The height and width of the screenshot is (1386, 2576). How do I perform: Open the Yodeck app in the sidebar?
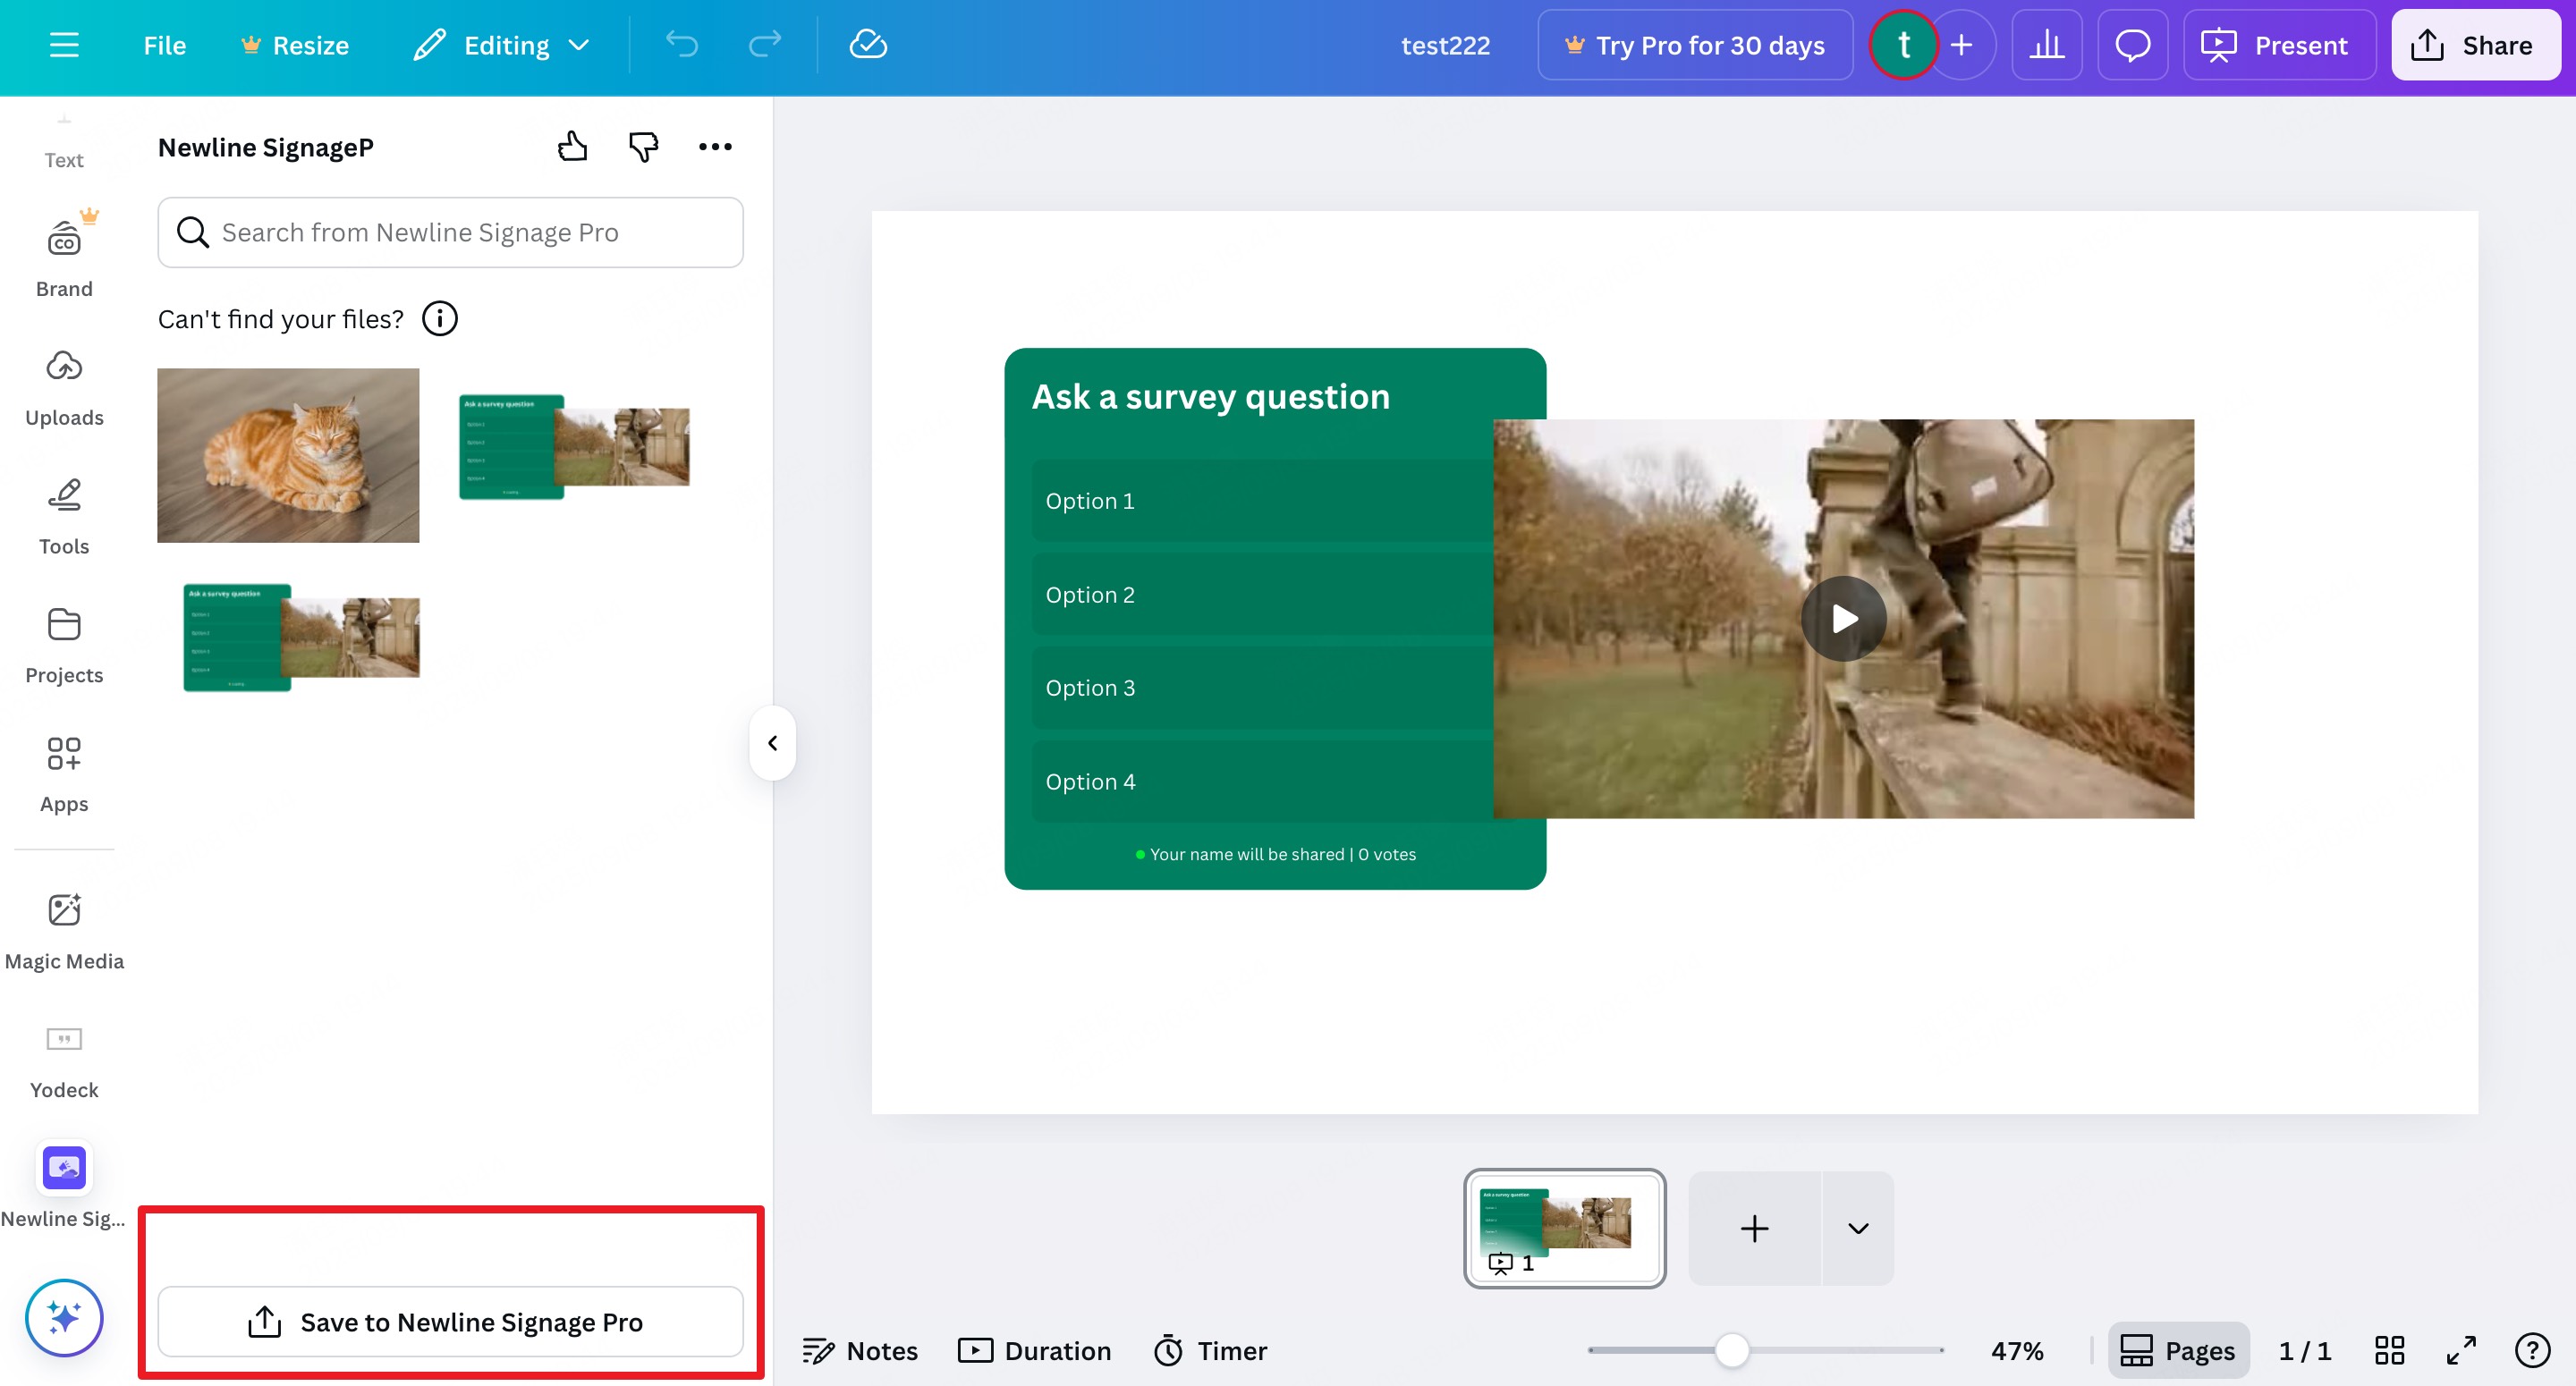click(x=64, y=1059)
